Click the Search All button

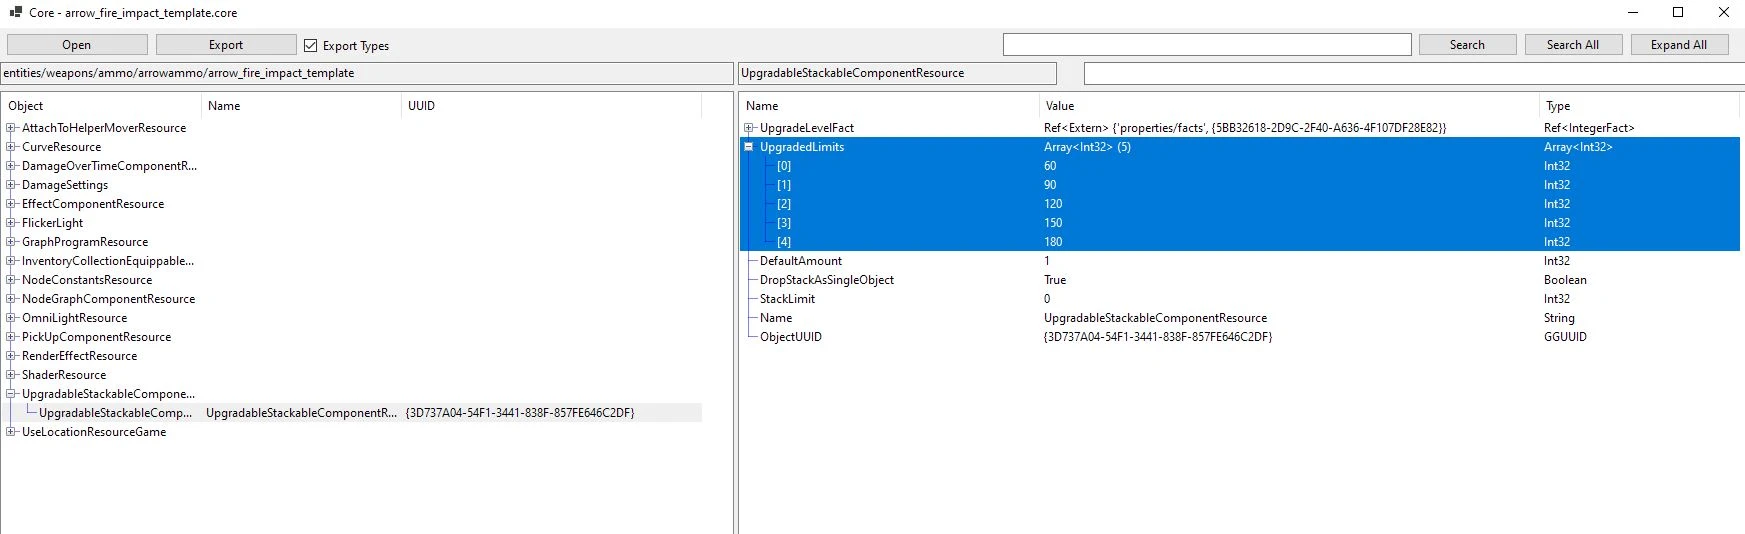1573,45
